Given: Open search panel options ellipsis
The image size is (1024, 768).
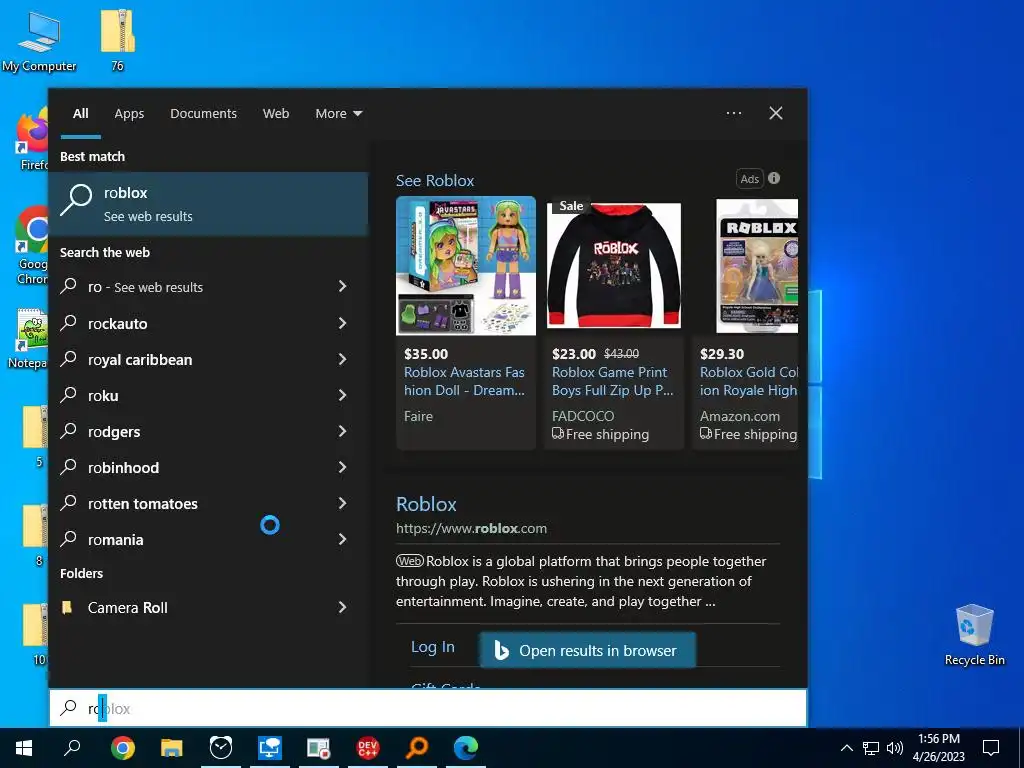Looking at the screenshot, I should 733,113.
